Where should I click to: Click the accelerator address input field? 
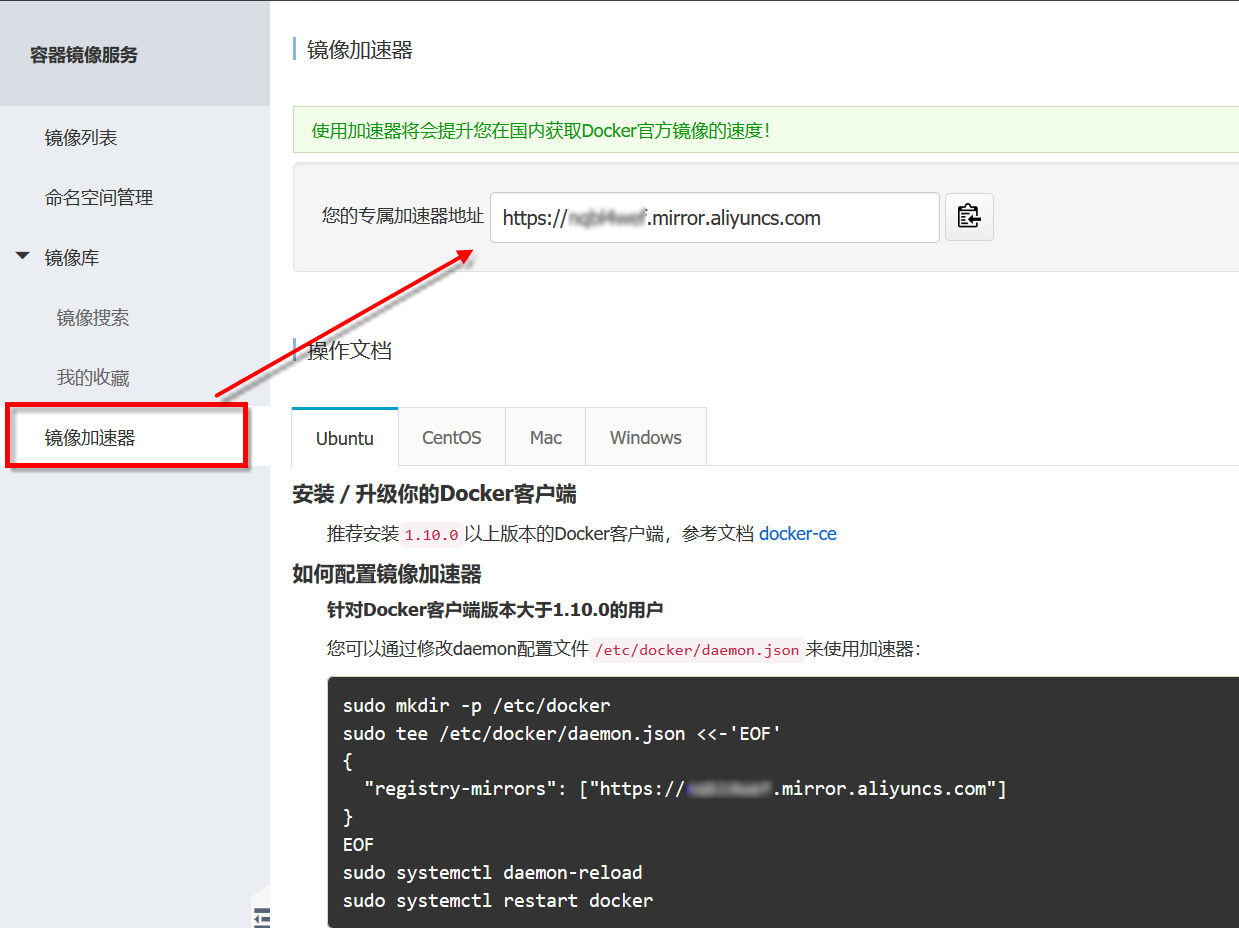click(x=715, y=217)
